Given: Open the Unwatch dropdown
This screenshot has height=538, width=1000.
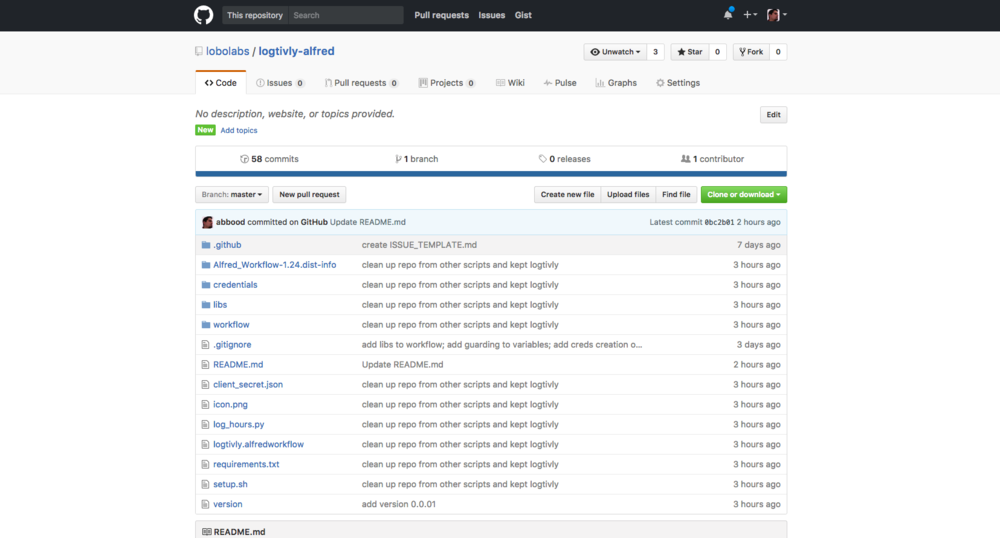Looking at the screenshot, I should click(615, 52).
